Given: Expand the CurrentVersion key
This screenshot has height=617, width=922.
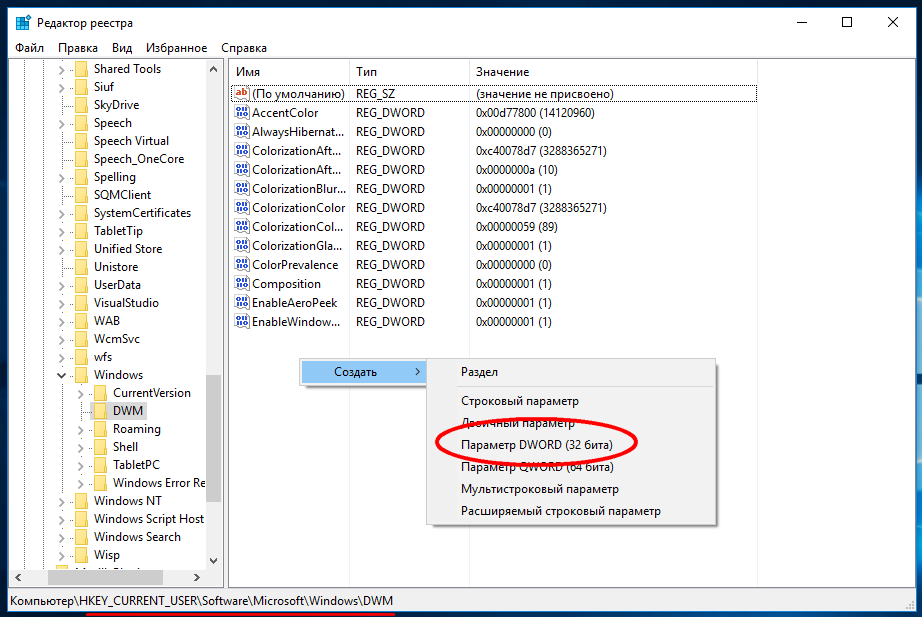Looking at the screenshot, I should coord(81,393).
